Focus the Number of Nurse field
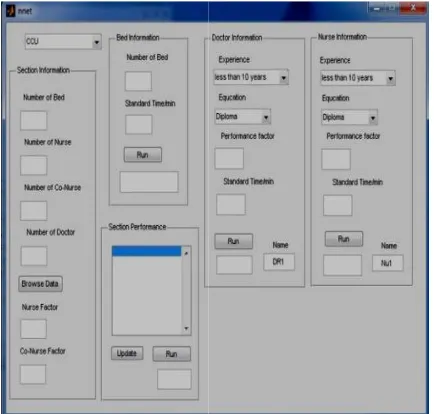434x414 pixels. pyautogui.click(x=34, y=165)
